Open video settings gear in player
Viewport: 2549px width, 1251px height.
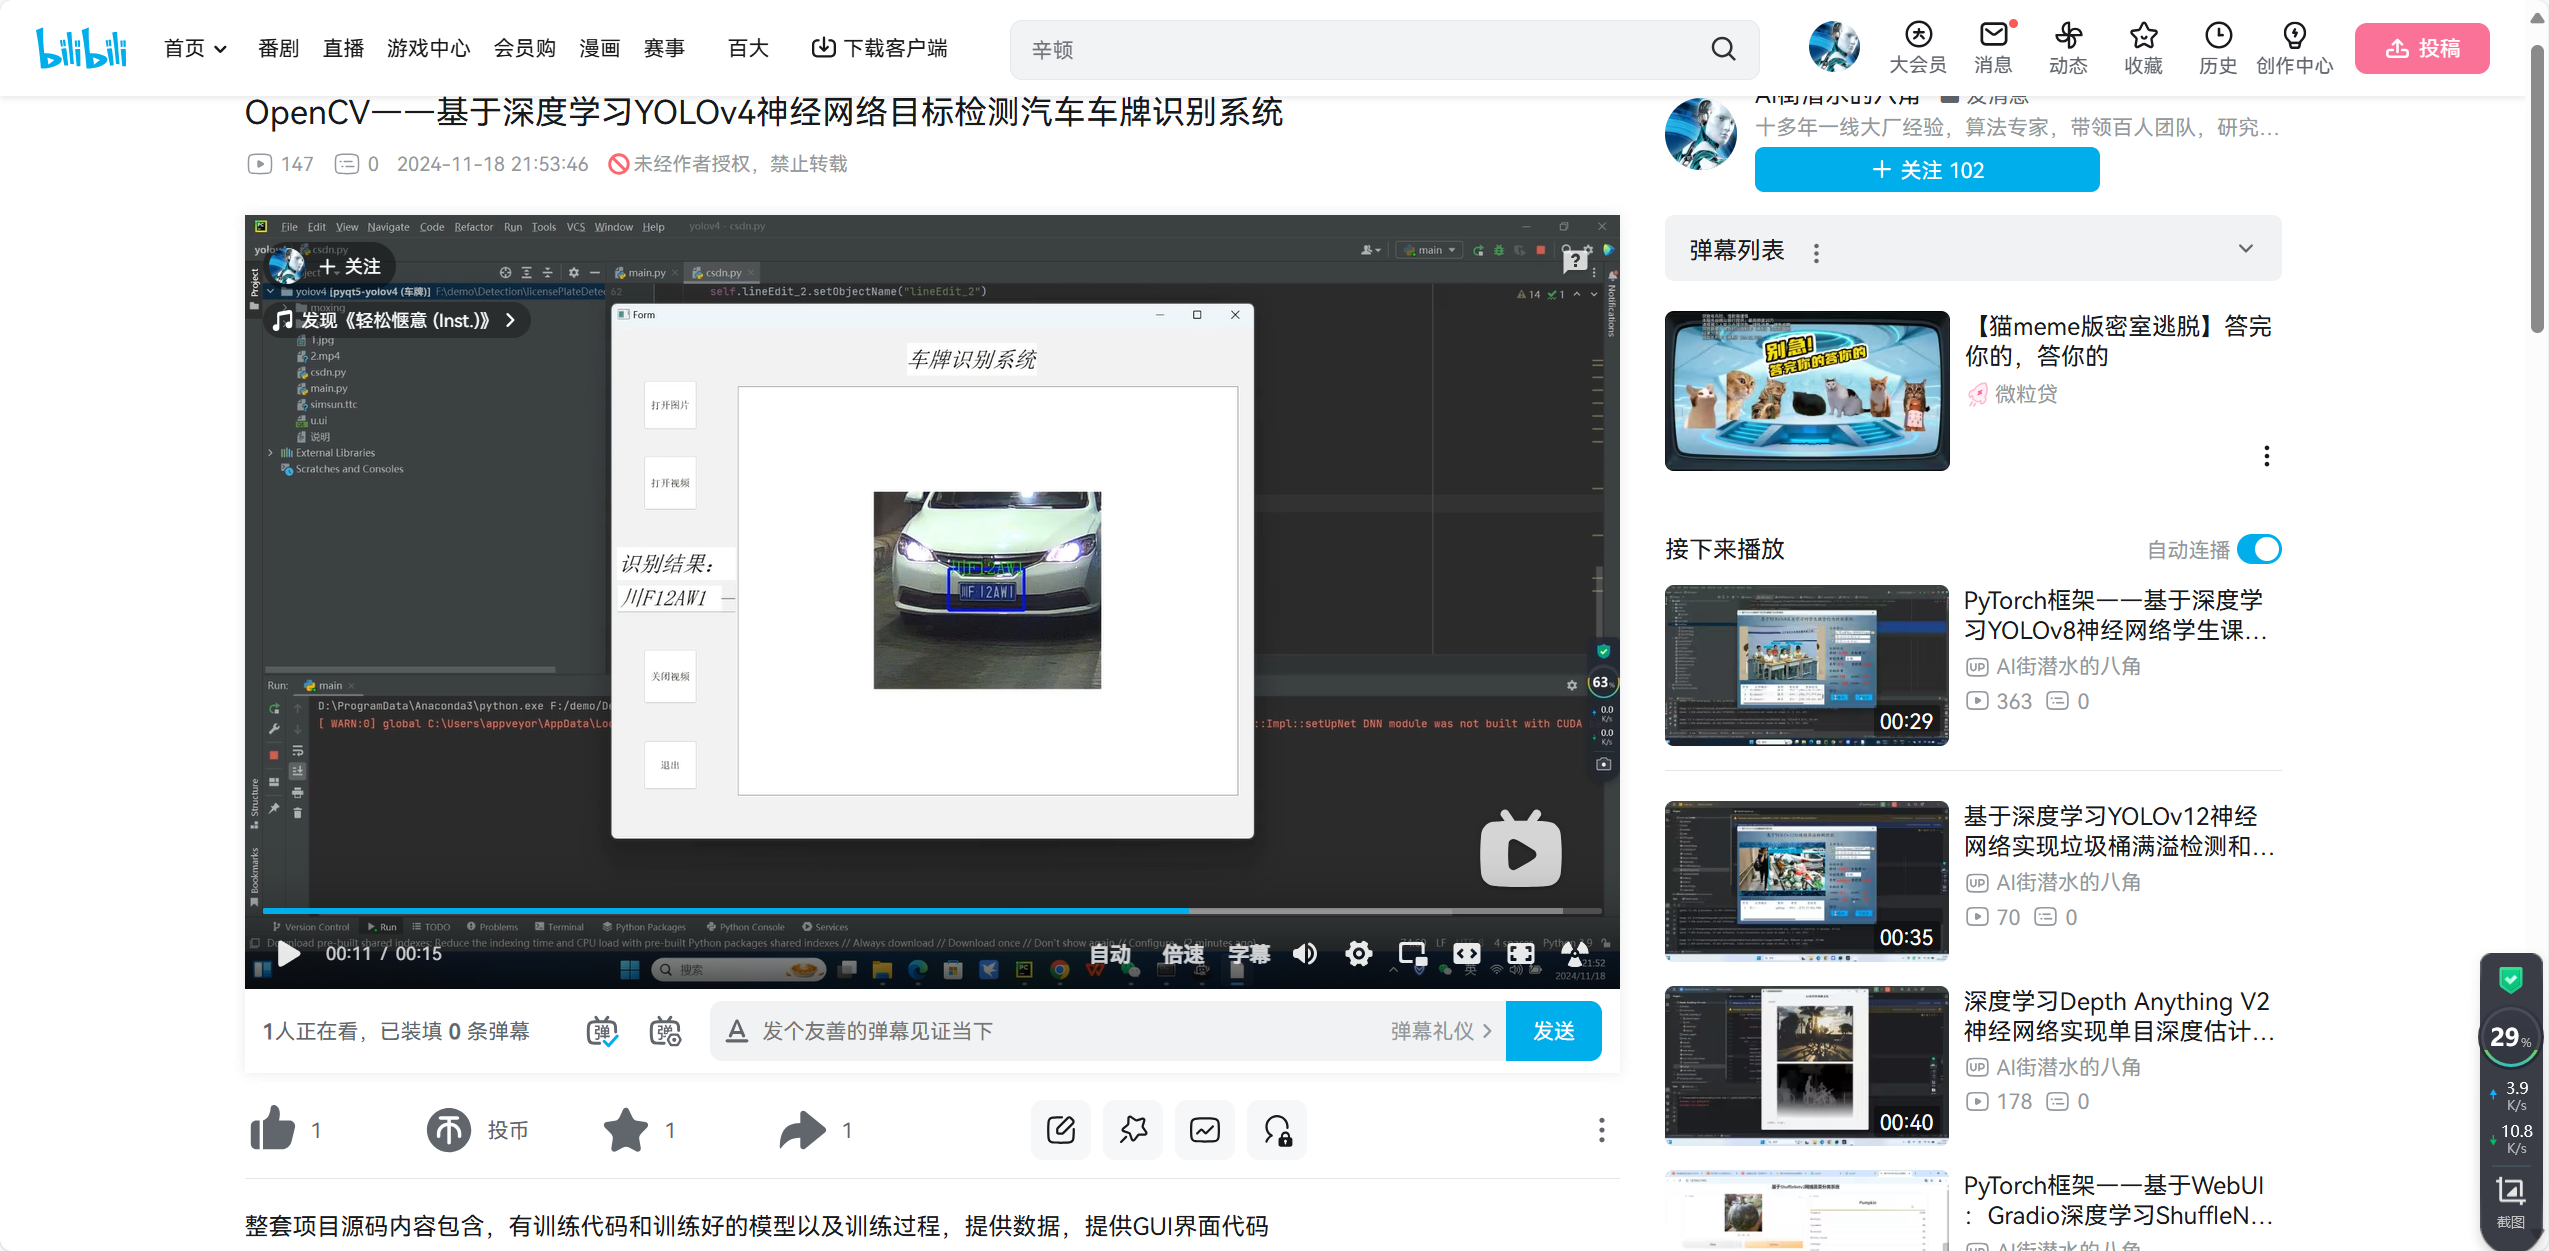pyautogui.click(x=1358, y=954)
